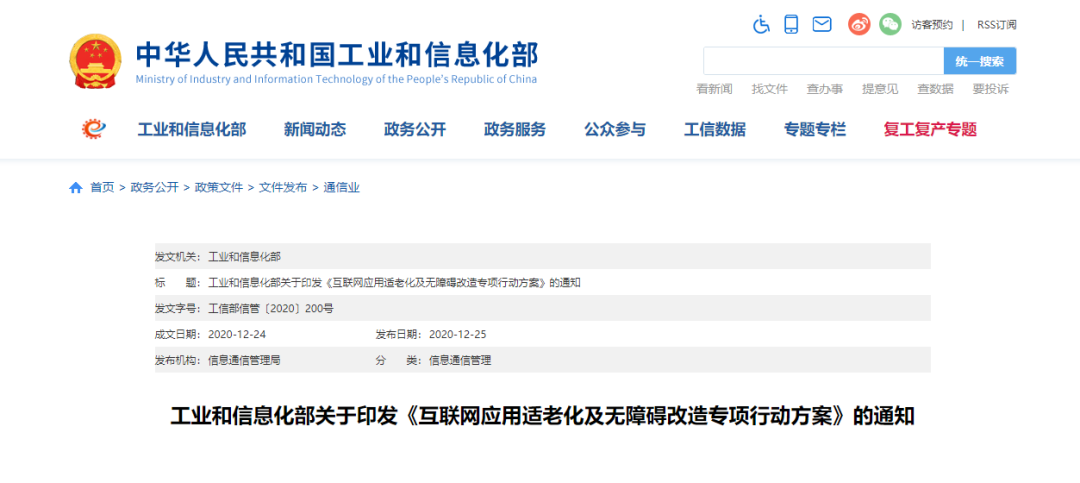
Task: Select 看新闻 search shortcut
Action: (714, 89)
